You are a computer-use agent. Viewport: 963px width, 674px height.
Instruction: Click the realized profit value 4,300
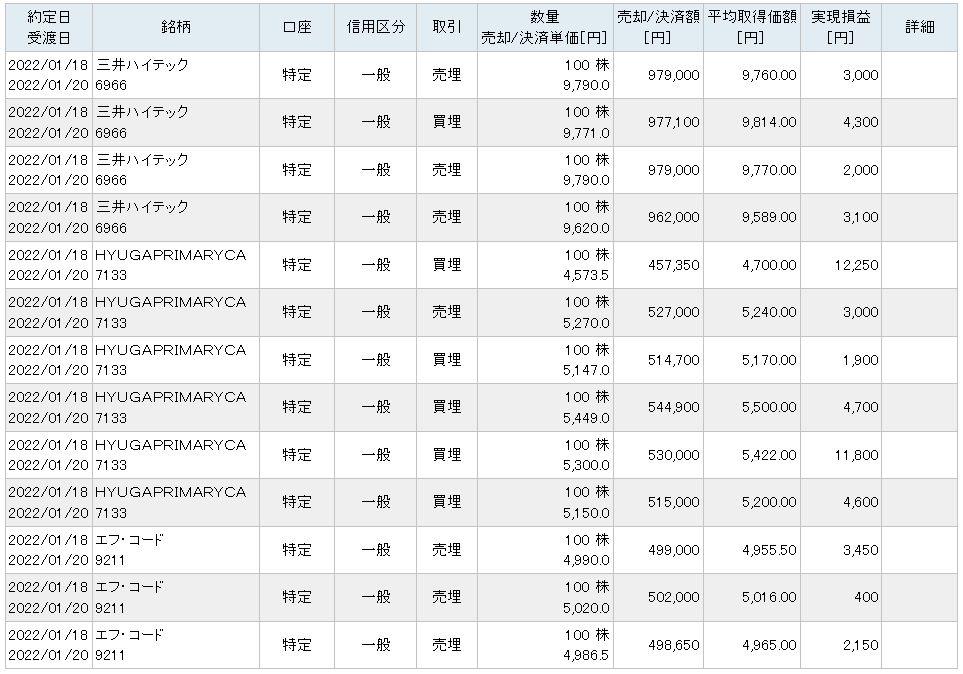coord(860,122)
